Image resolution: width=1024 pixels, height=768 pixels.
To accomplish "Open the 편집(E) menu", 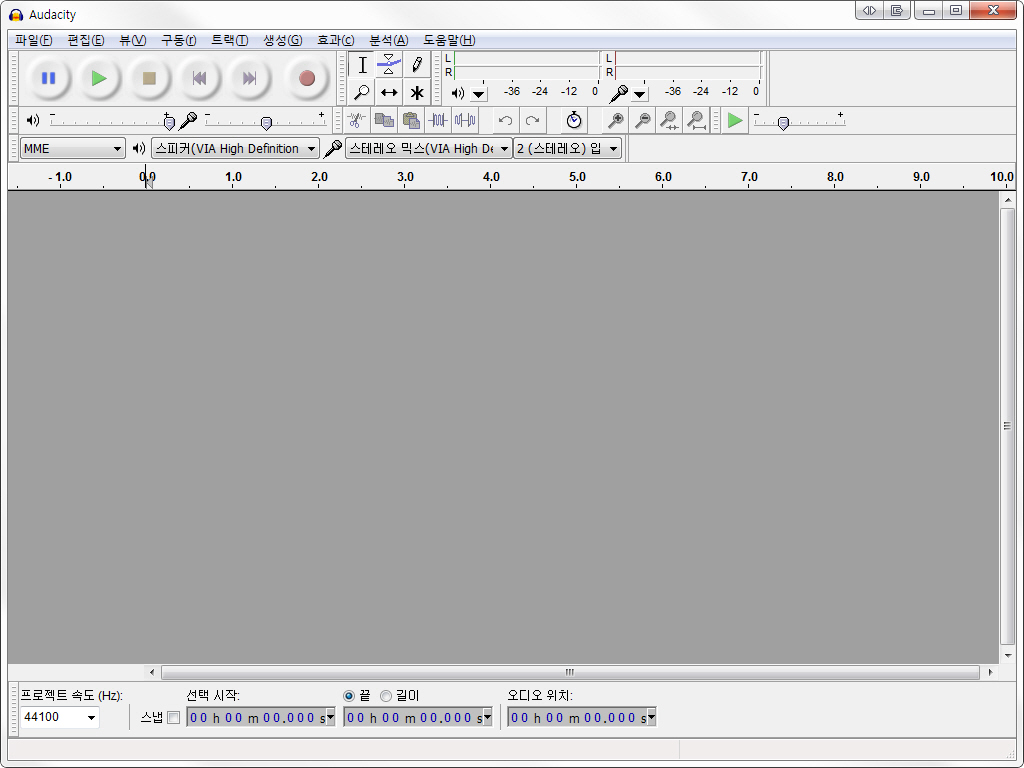I will (x=86, y=40).
